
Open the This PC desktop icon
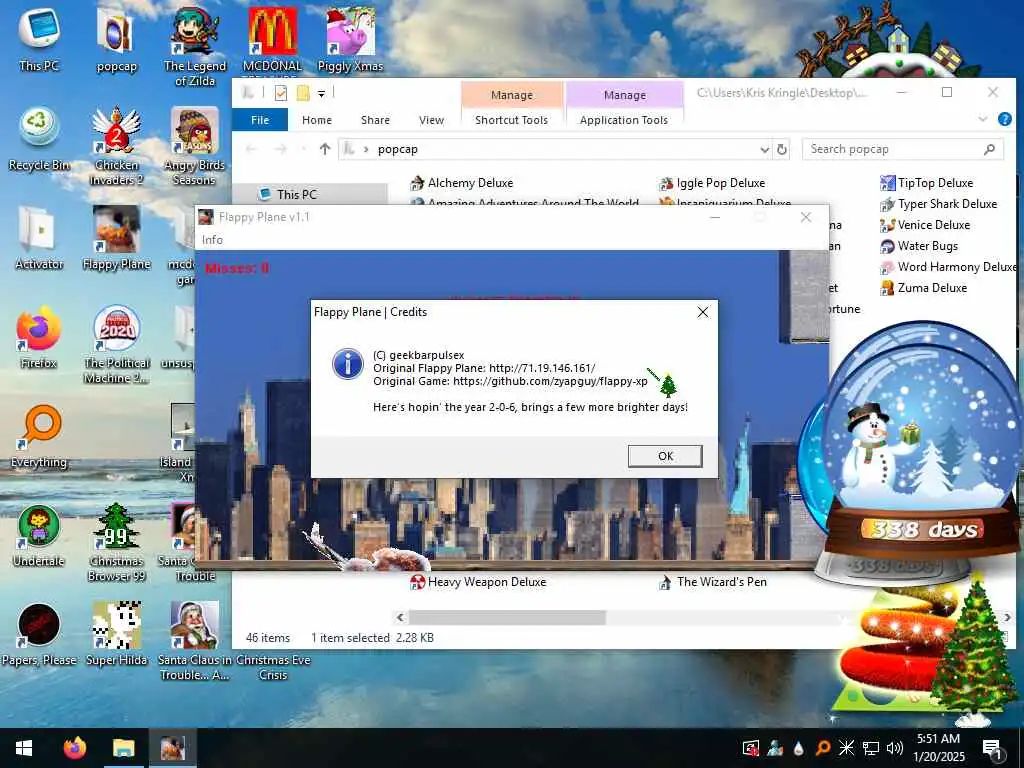coord(39,38)
